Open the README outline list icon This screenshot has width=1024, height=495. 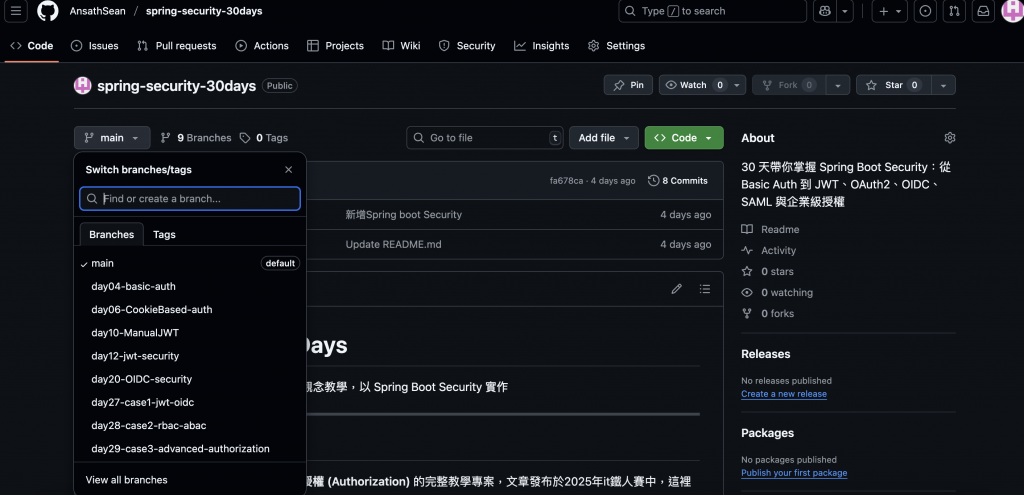705,289
